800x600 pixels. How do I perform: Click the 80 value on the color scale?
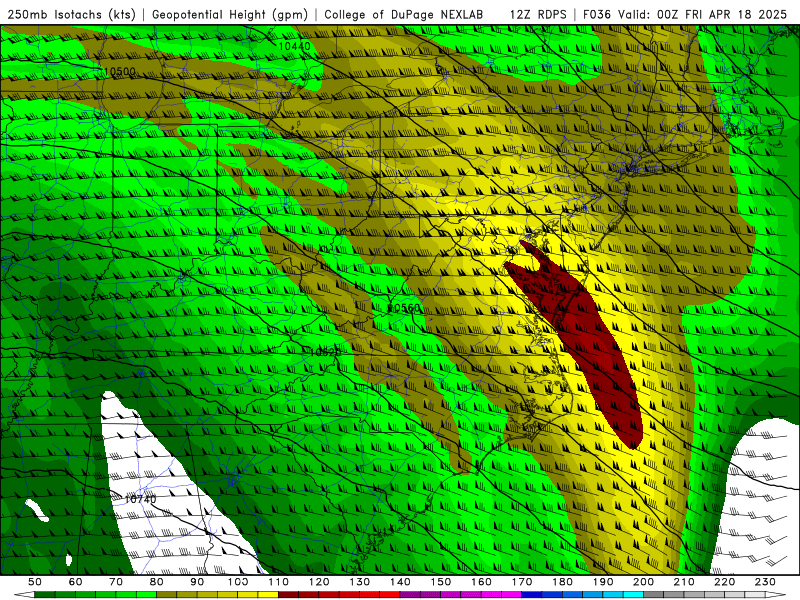157,582
